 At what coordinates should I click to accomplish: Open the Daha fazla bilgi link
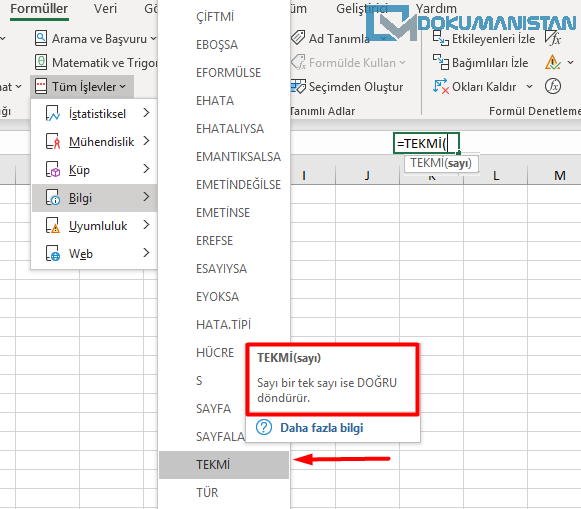[321, 428]
